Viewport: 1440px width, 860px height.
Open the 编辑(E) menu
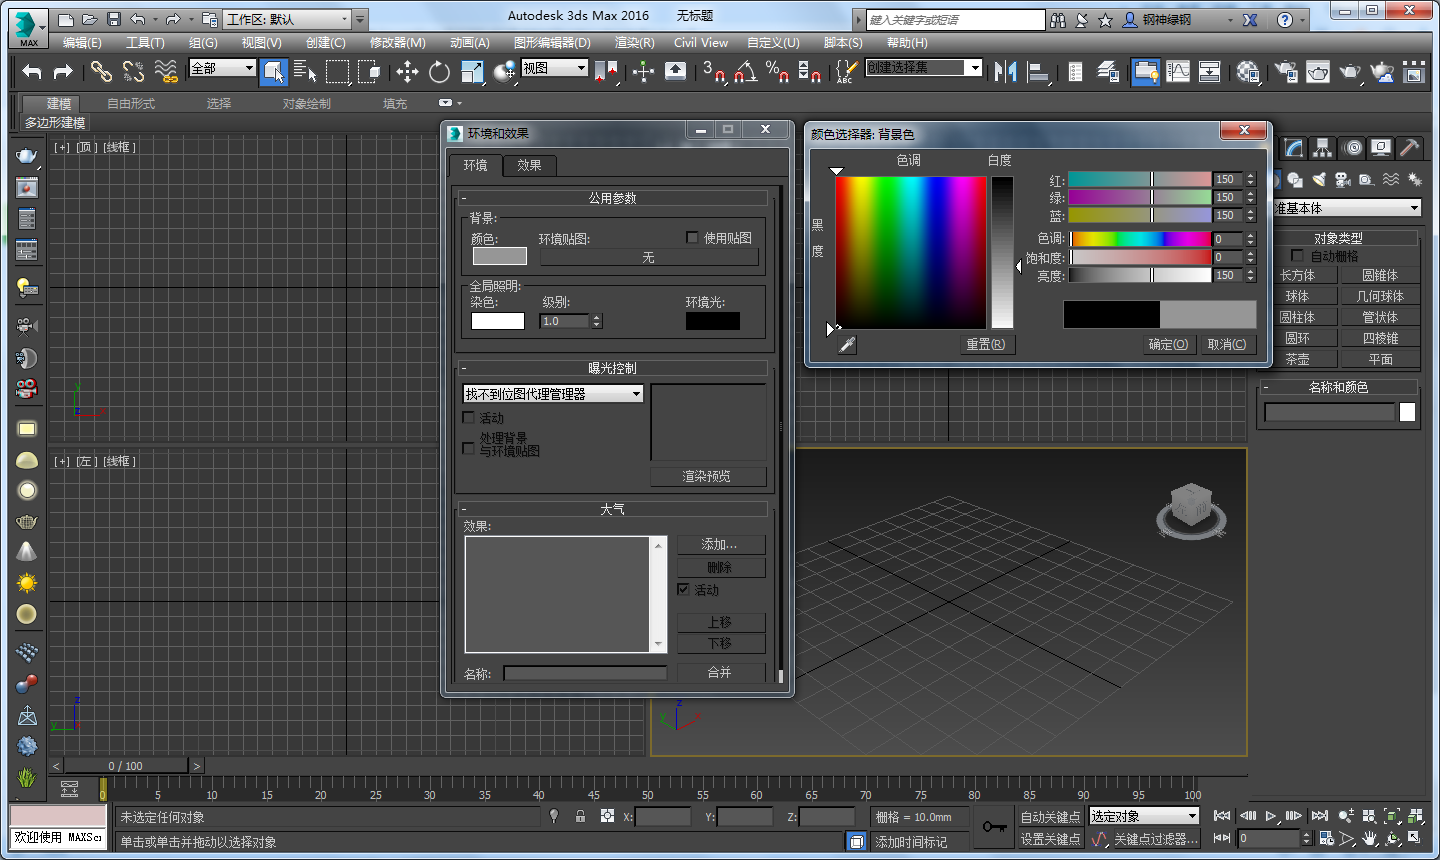click(x=82, y=43)
